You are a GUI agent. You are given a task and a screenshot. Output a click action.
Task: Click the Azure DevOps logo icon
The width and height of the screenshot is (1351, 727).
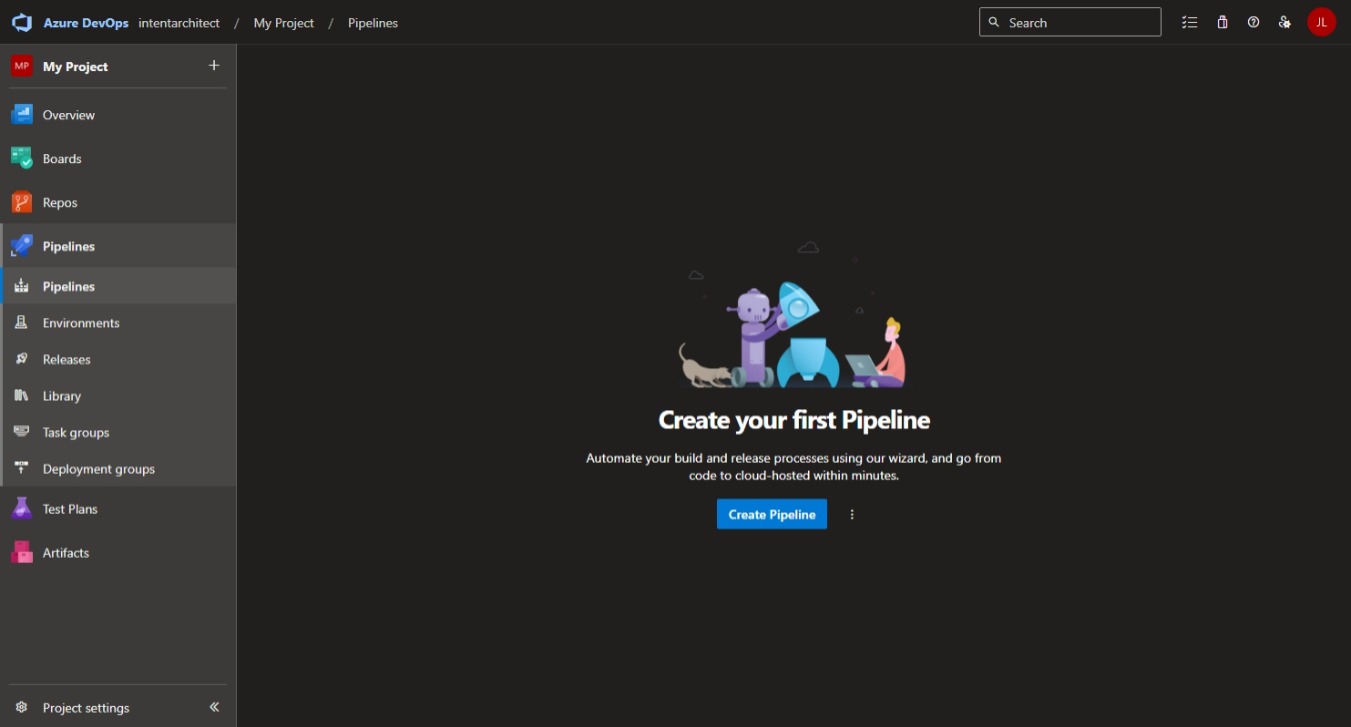point(22,23)
